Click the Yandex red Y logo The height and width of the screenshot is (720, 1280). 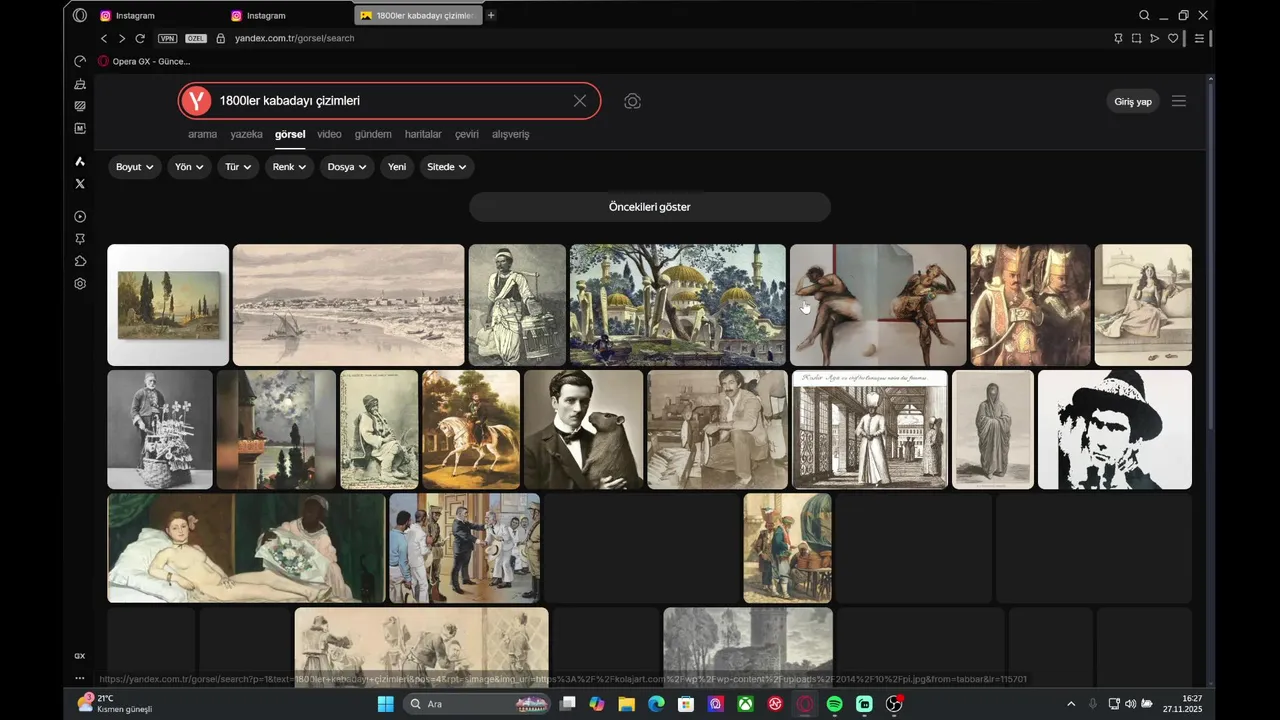(197, 101)
